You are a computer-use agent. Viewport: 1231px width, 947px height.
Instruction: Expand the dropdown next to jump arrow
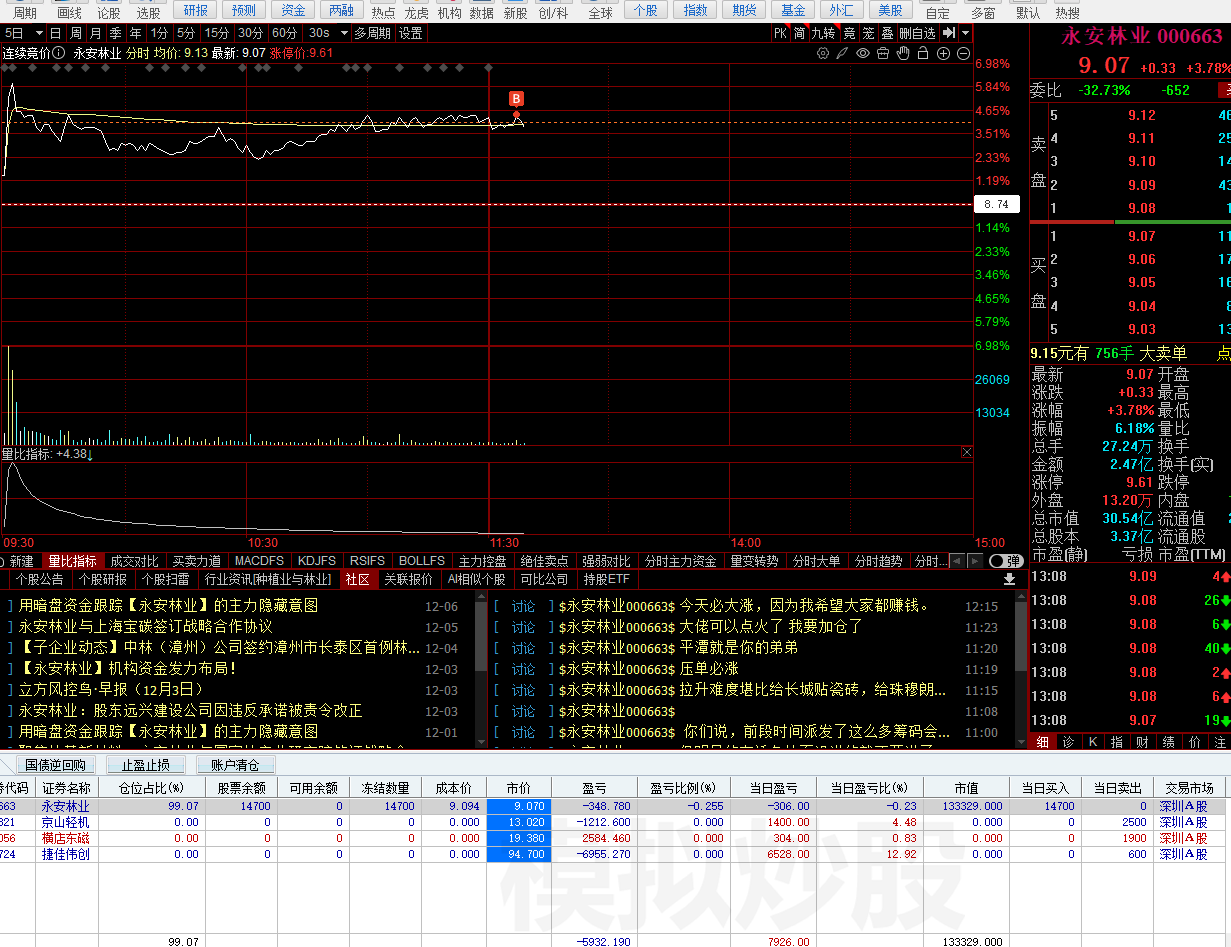coord(965,33)
